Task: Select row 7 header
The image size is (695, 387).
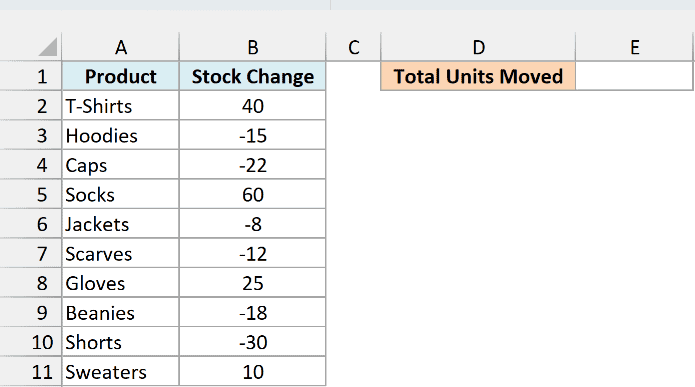Action: pyautogui.click(x=31, y=254)
